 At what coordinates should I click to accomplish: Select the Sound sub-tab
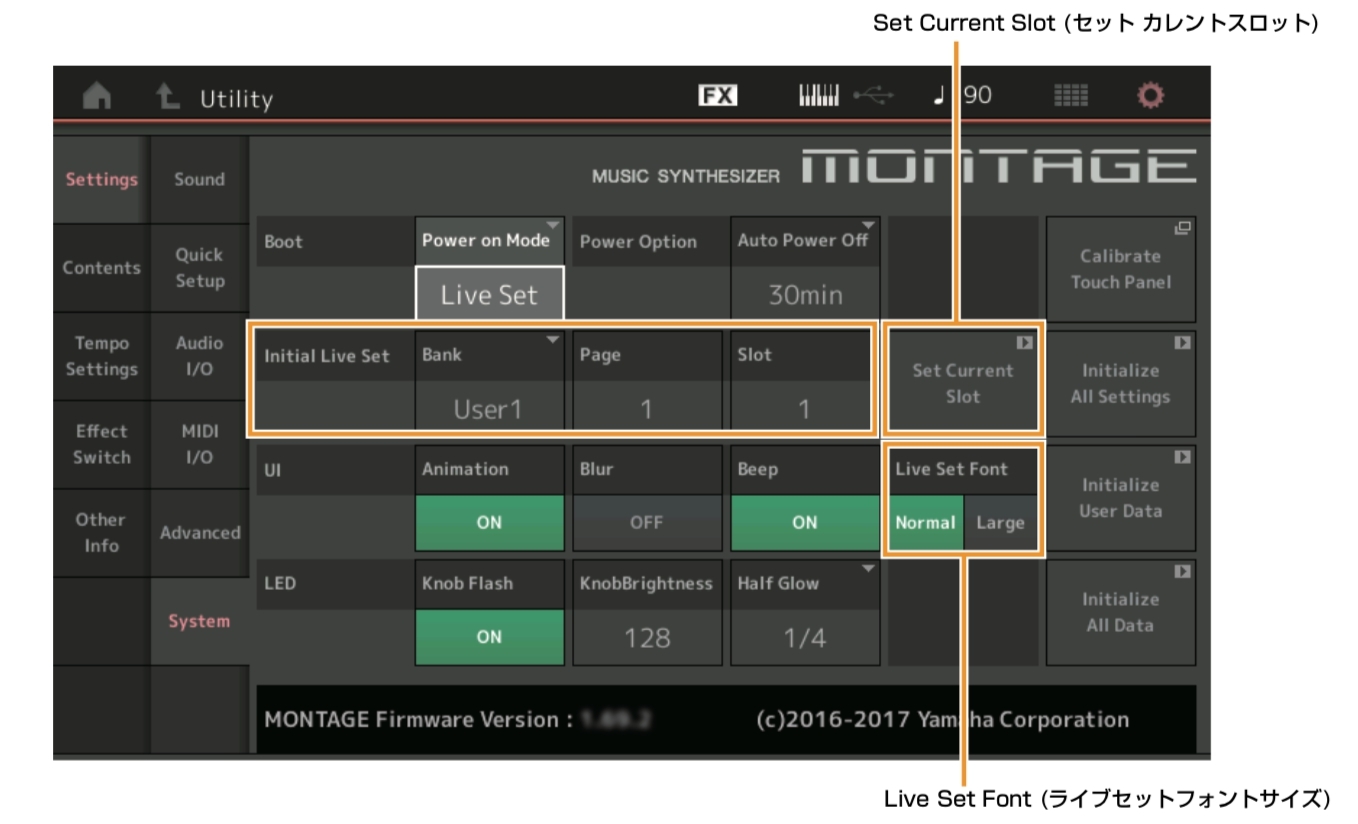pyautogui.click(x=199, y=180)
